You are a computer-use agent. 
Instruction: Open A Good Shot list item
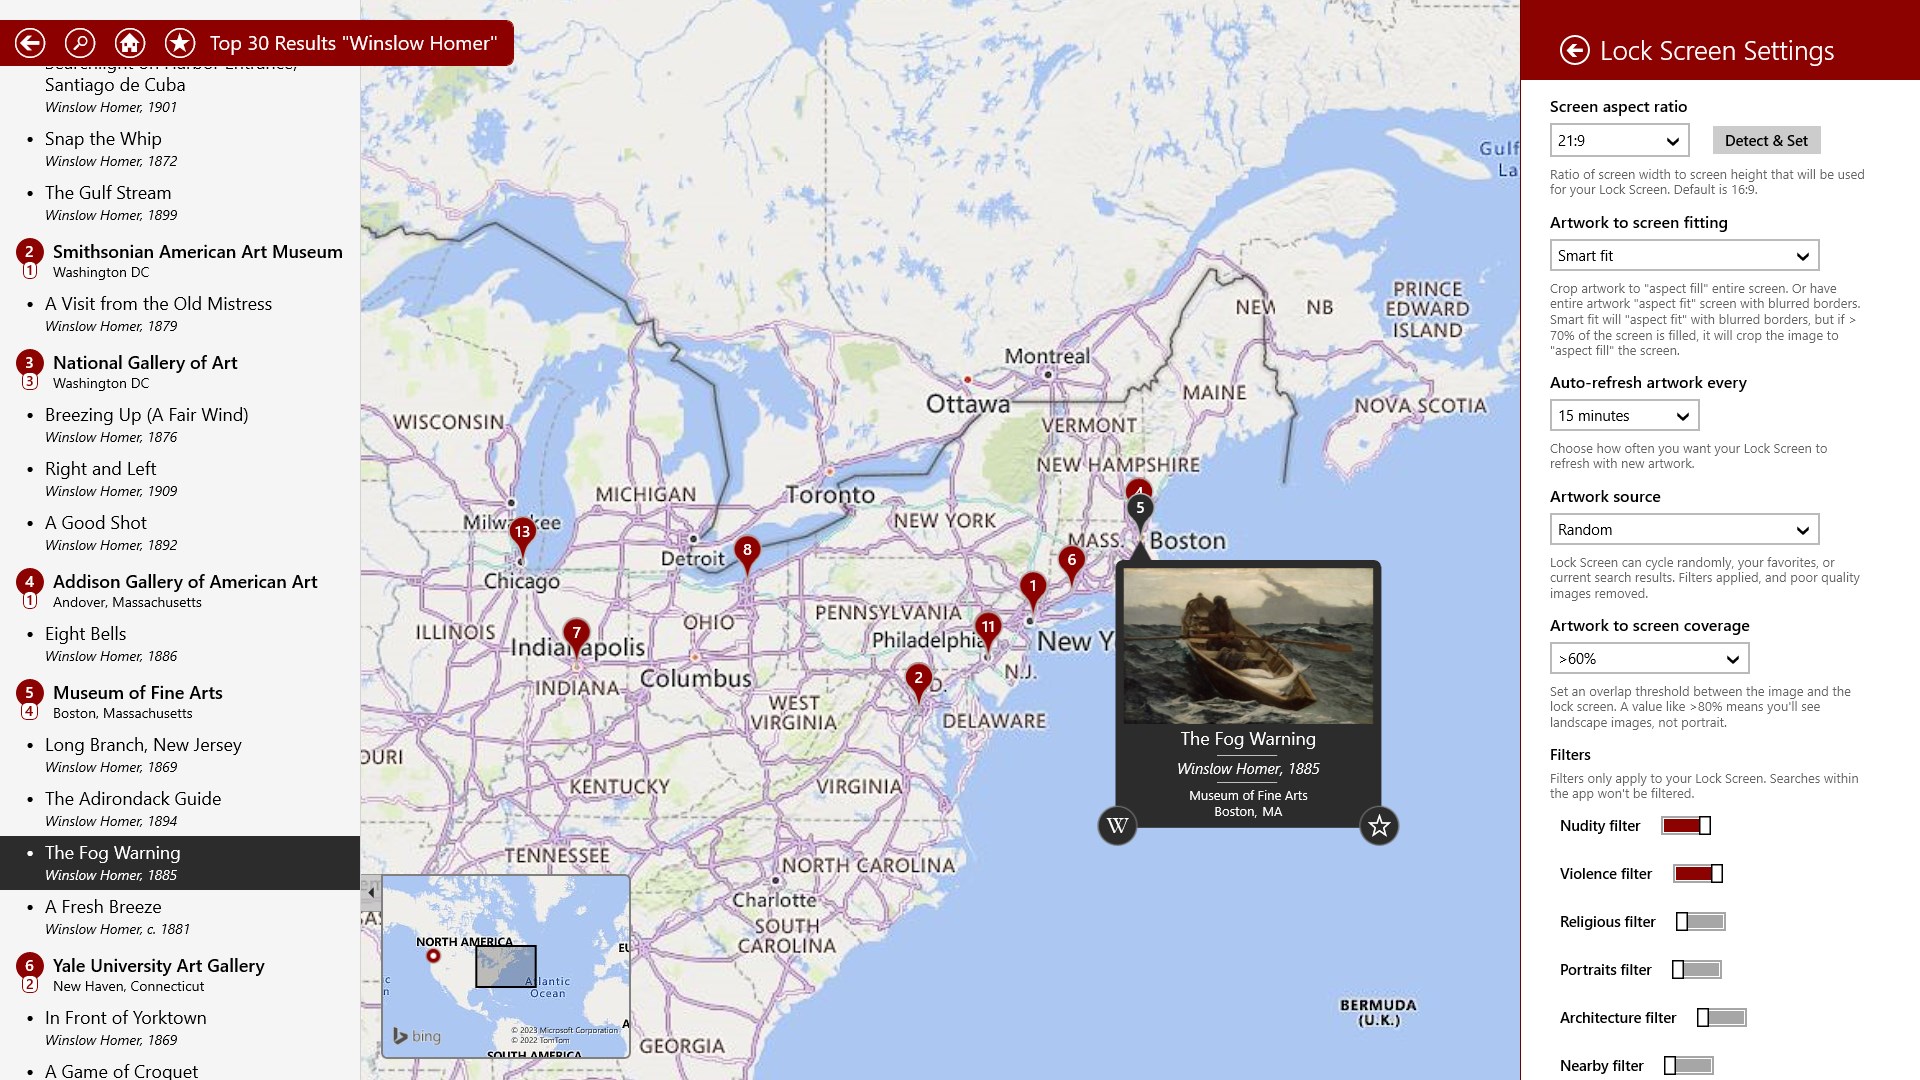click(180, 532)
